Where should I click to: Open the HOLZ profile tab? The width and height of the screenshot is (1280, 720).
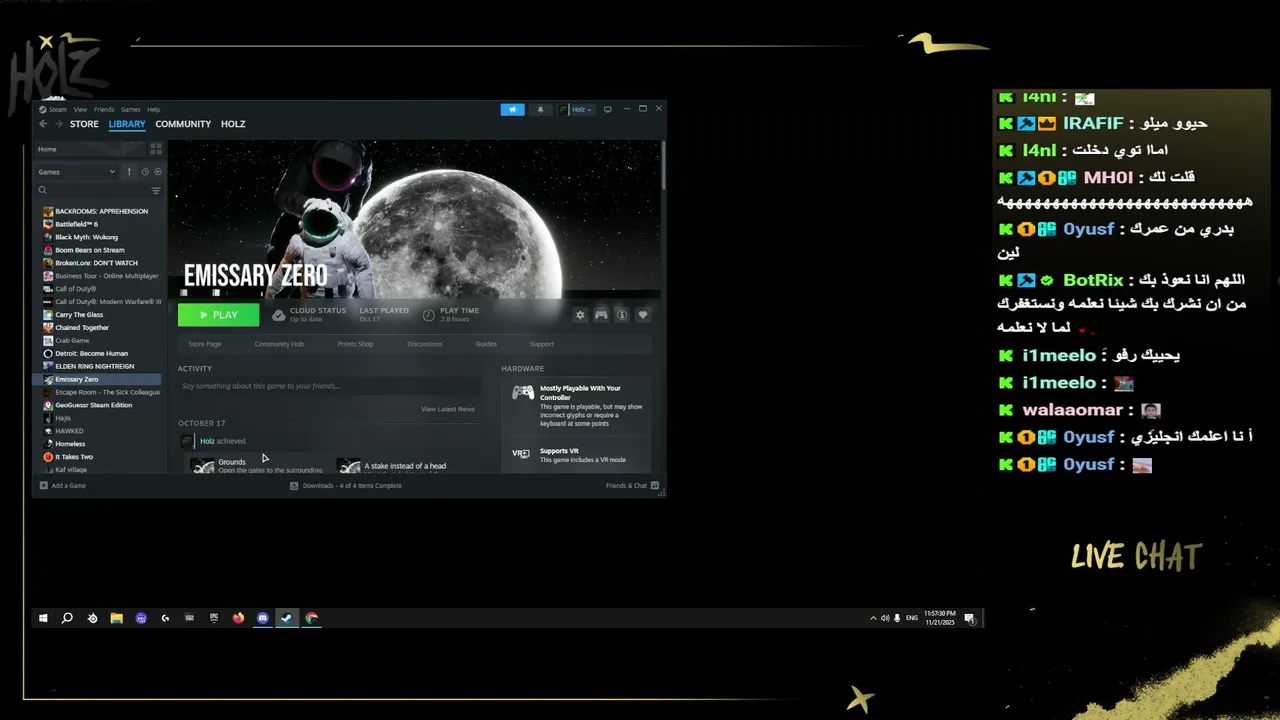pyautogui.click(x=233, y=124)
